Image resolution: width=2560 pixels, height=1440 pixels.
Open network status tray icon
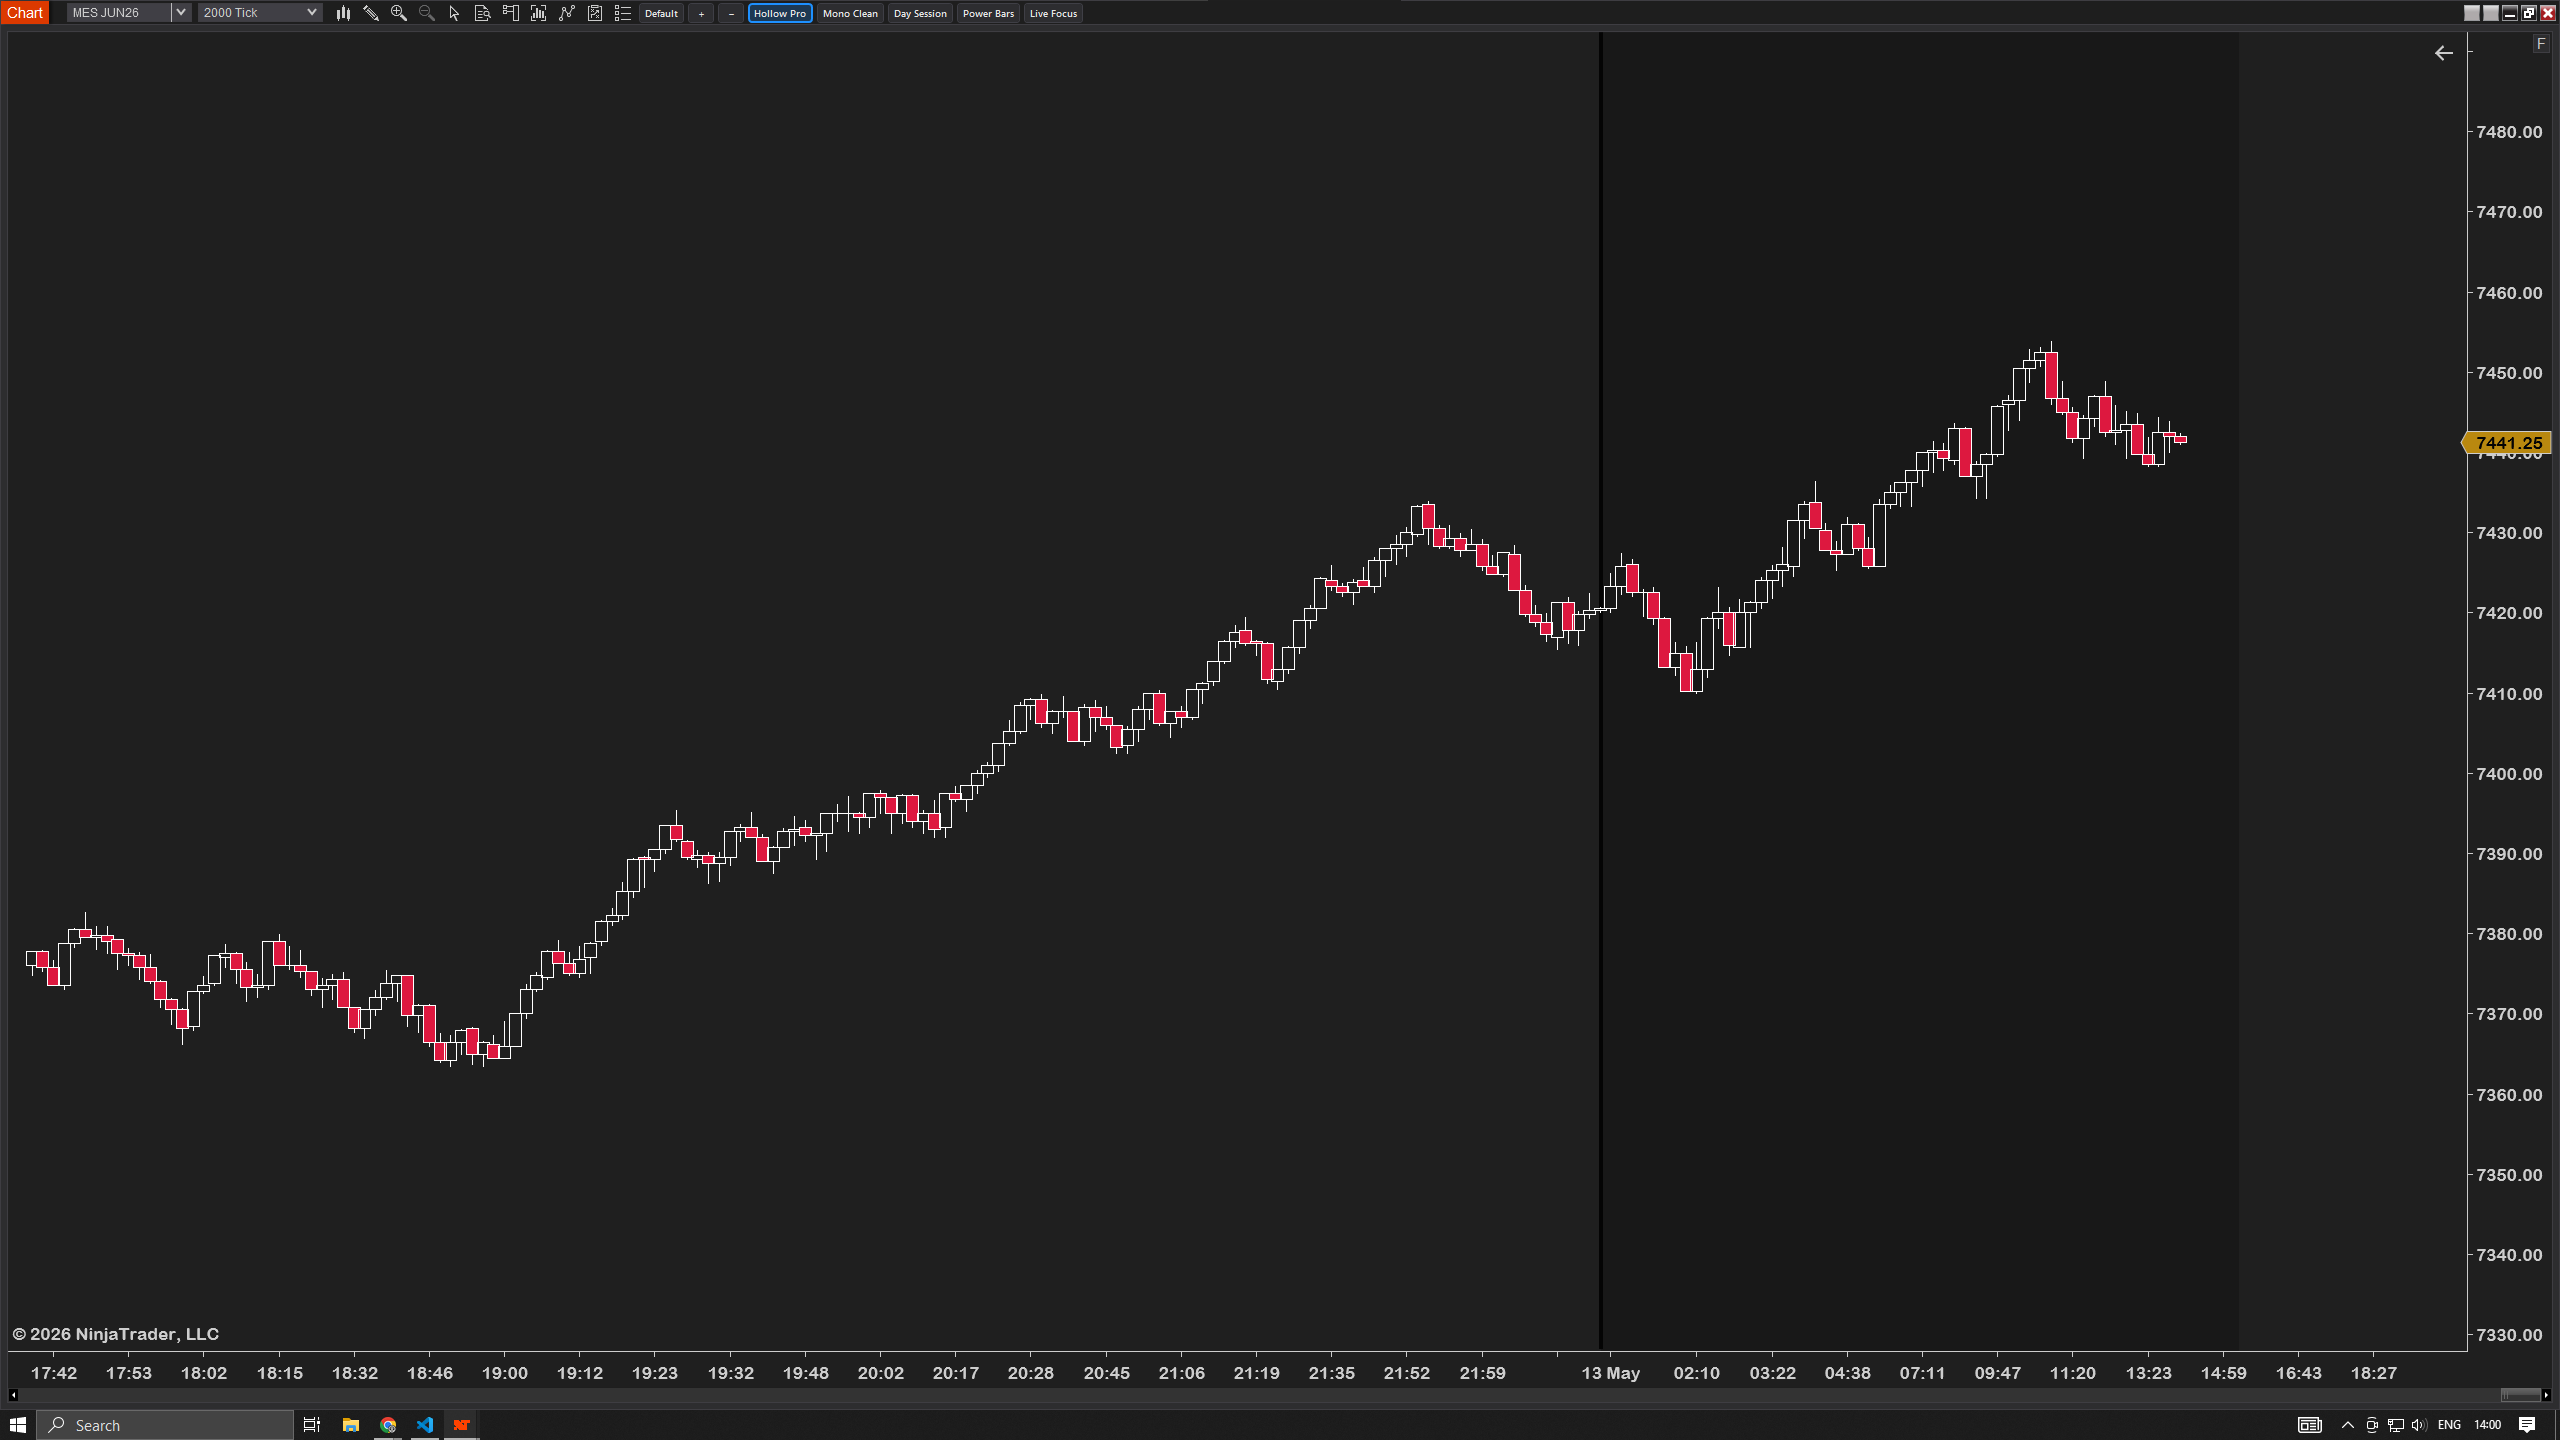click(x=2395, y=1425)
